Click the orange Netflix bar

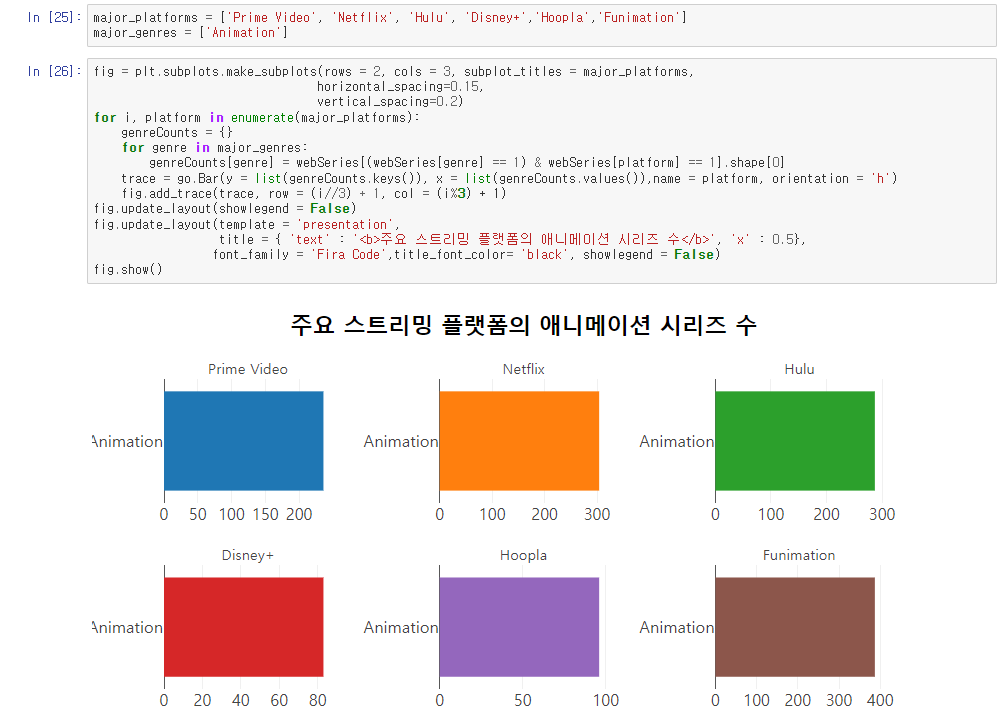click(x=519, y=441)
